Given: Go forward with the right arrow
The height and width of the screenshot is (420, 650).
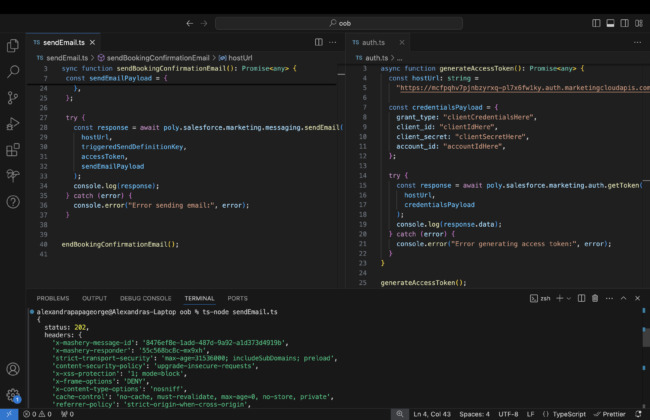Looking at the screenshot, I should [x=204, y=24].
